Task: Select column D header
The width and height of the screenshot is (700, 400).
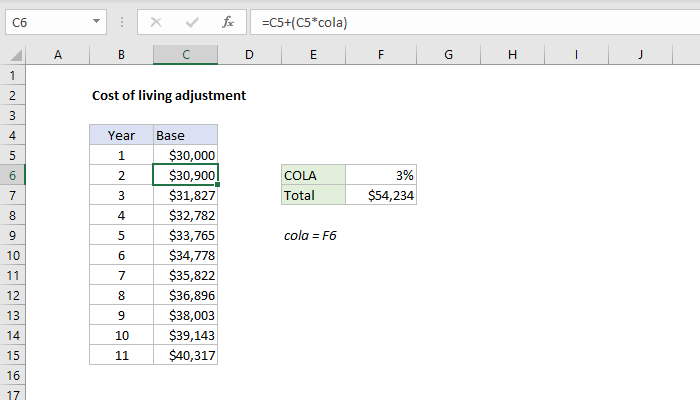Action: point(249,55)
